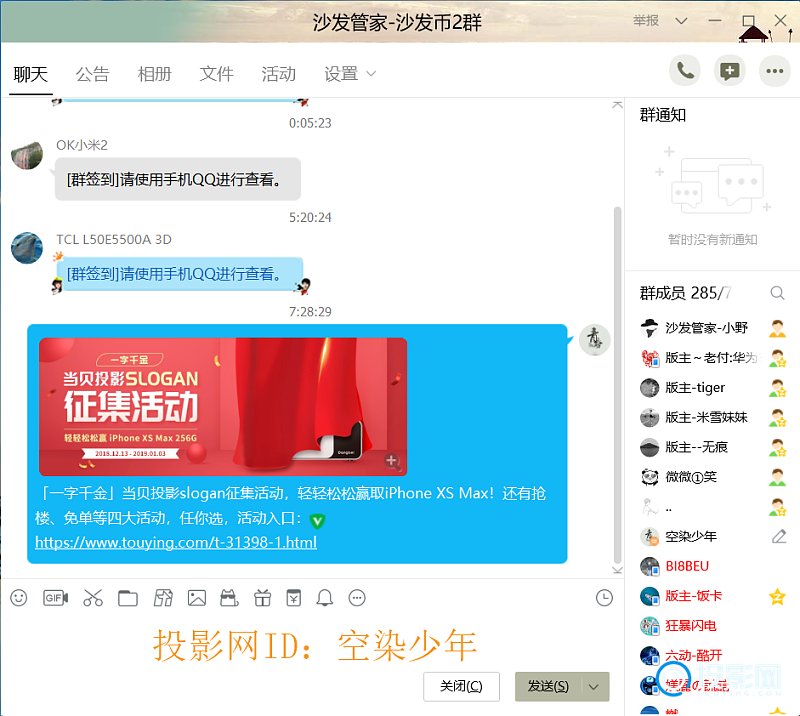Click the 群成员 285 heading
Screen dimensions: 800x716
click(x=685, y=293)
